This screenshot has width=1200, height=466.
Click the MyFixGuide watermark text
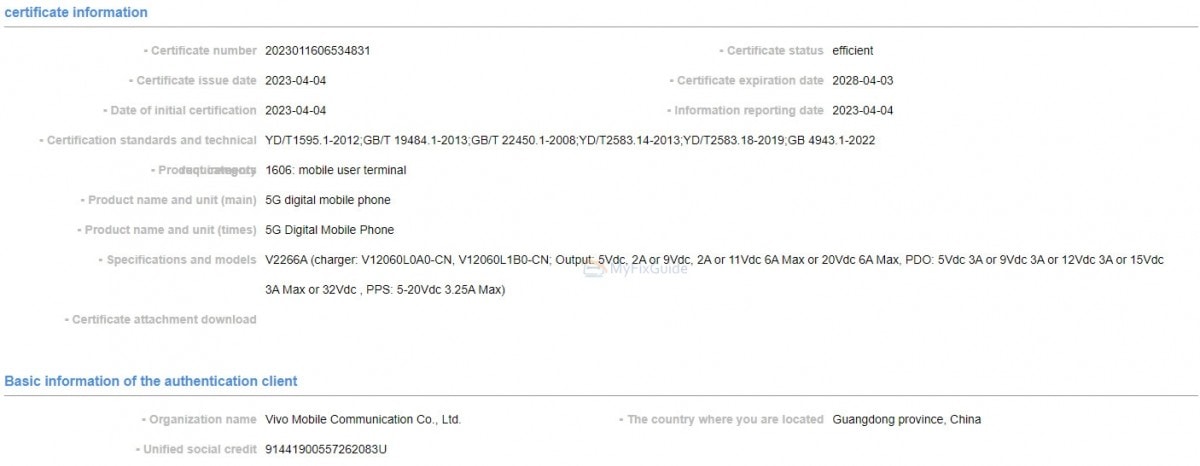click(x=648, y=269)
